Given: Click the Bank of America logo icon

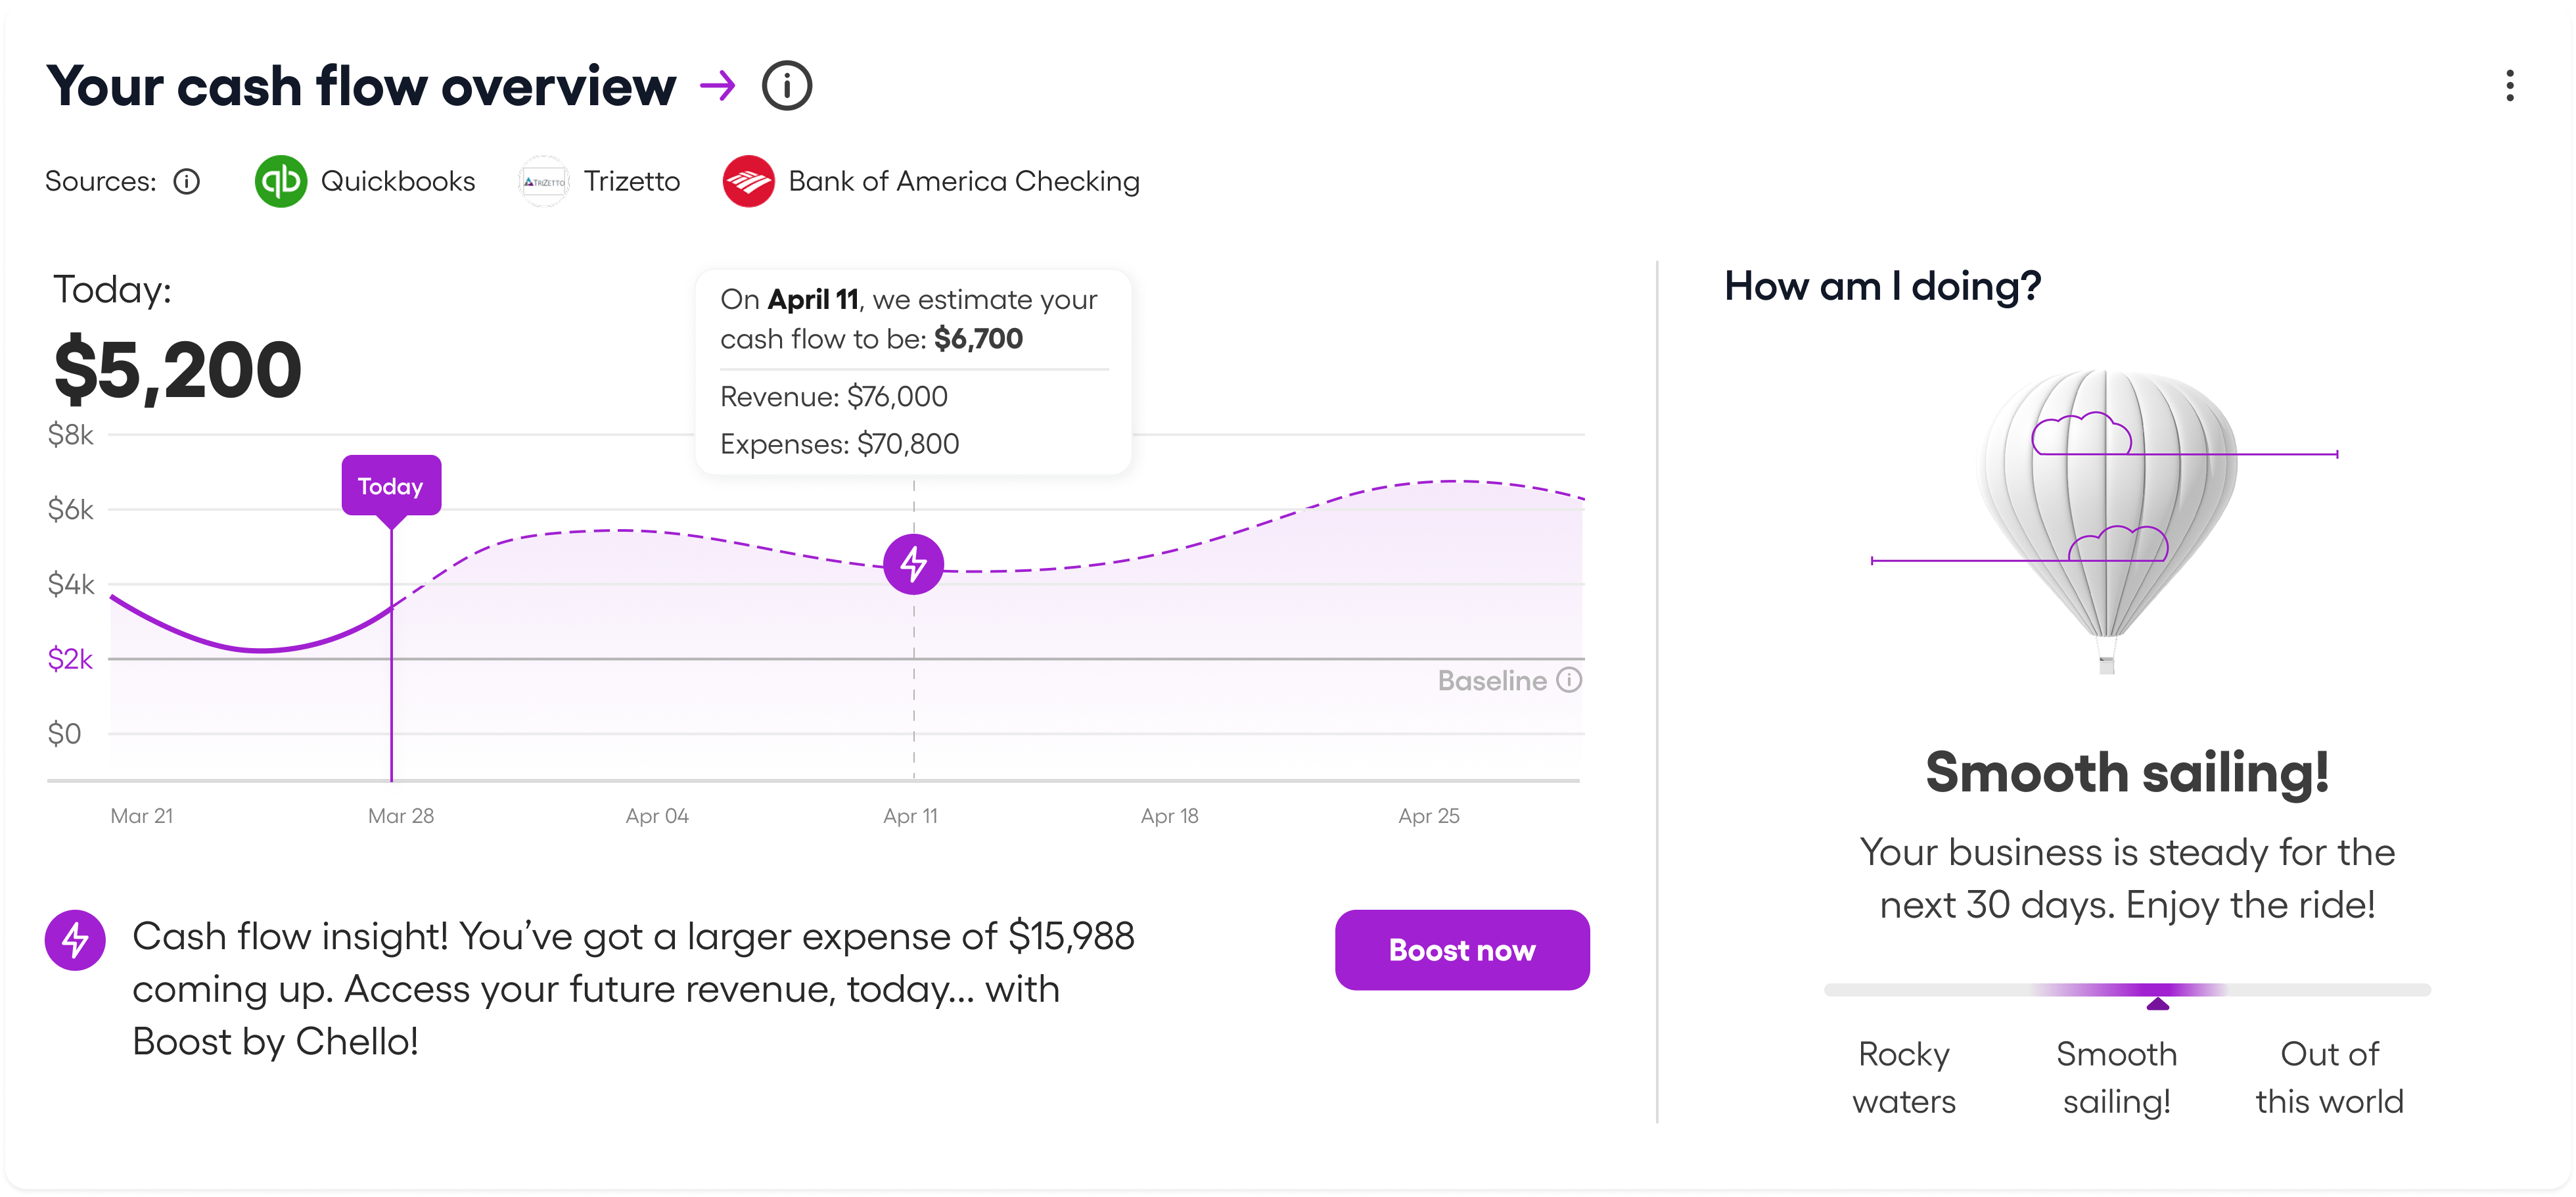Looking at the screenshot, I should [749, 181].
